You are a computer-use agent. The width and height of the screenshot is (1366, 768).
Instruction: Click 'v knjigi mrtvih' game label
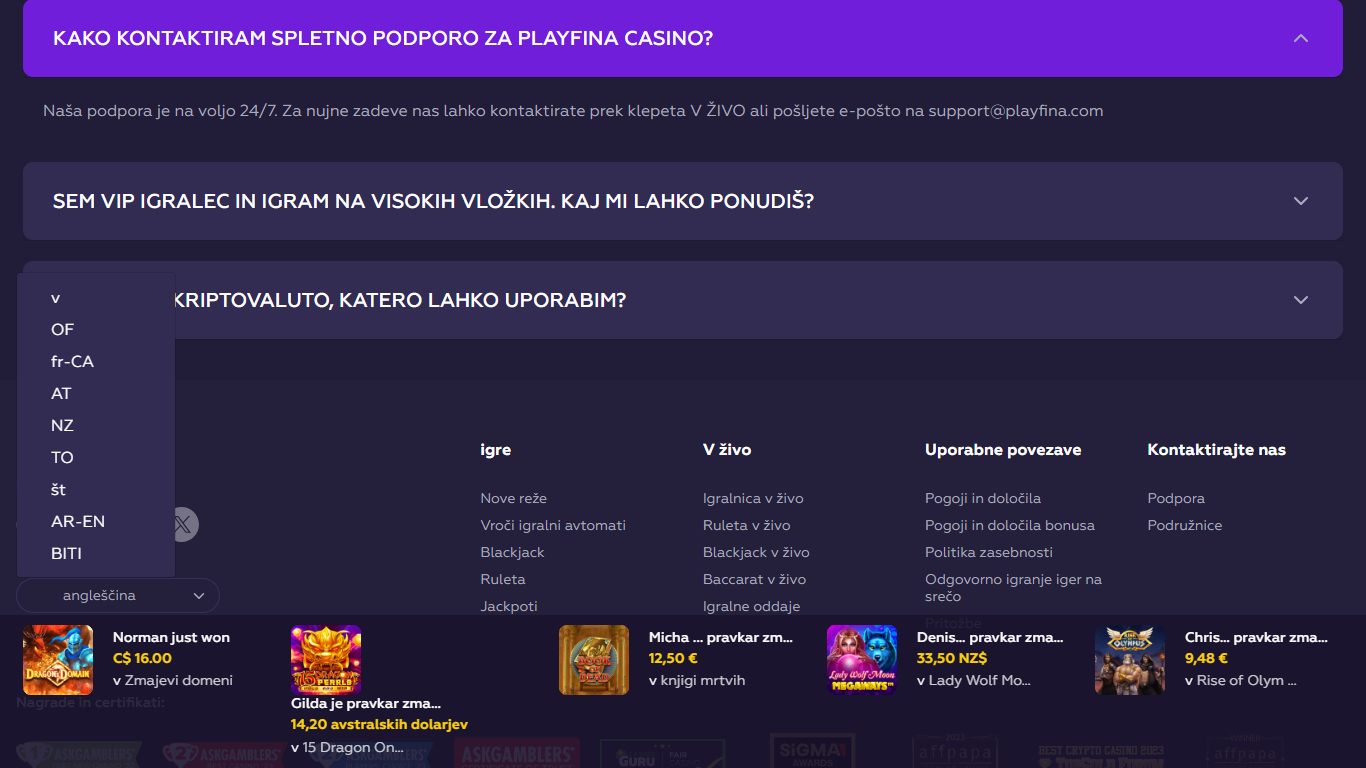[x=697, y=680]
